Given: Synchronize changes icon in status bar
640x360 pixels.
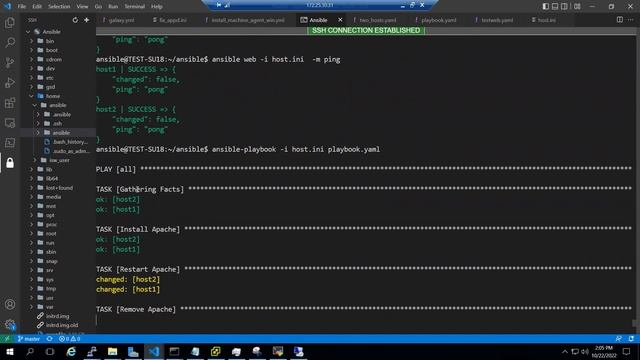Looking at the screenshot, I should pos(49,339).
